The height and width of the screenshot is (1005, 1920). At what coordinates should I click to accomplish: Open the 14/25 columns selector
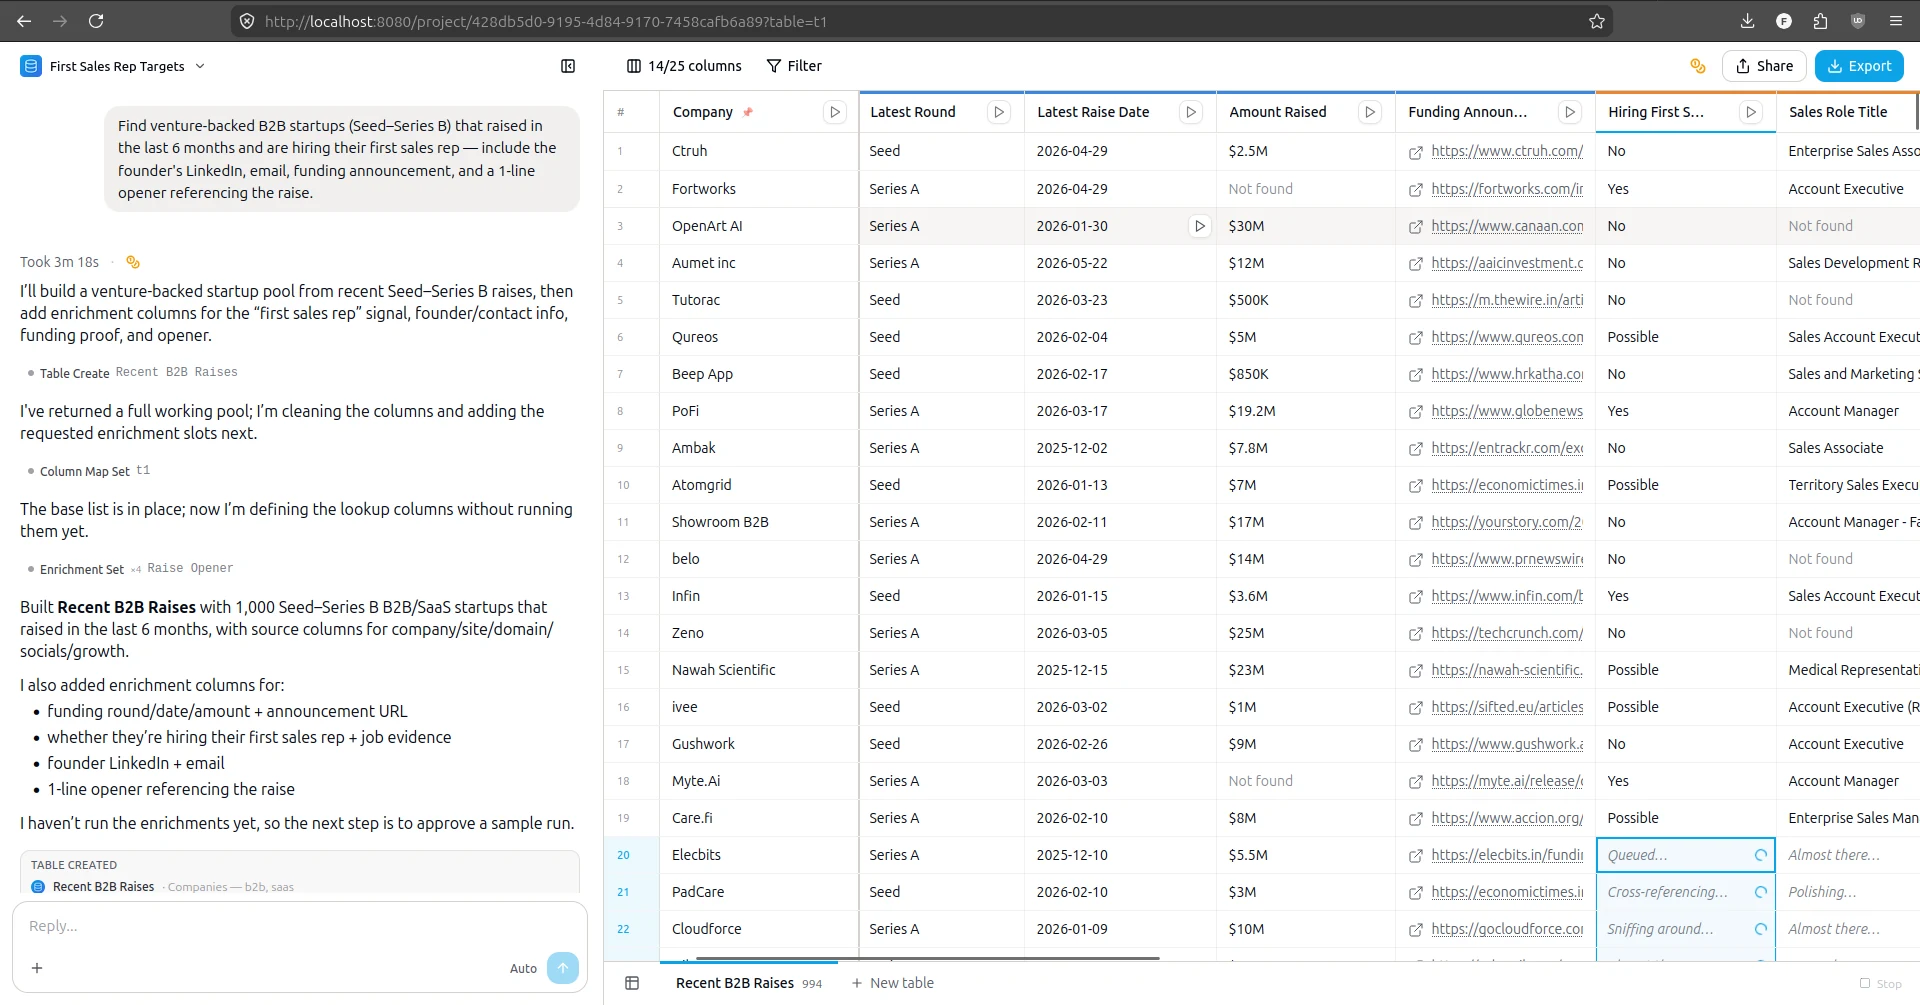684,66
